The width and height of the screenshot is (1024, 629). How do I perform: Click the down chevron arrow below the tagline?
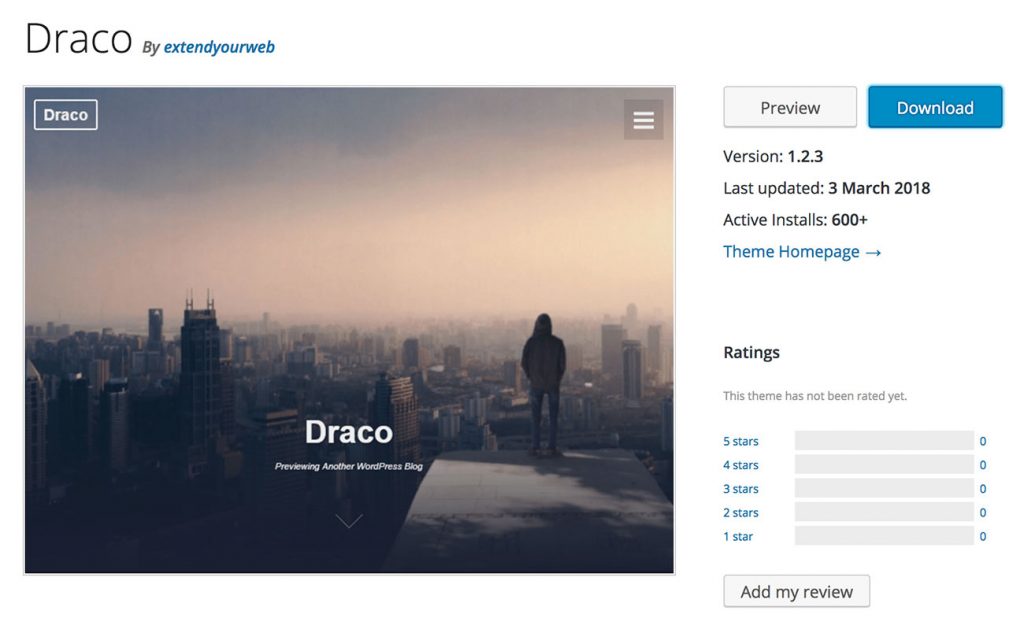[349, 520]
